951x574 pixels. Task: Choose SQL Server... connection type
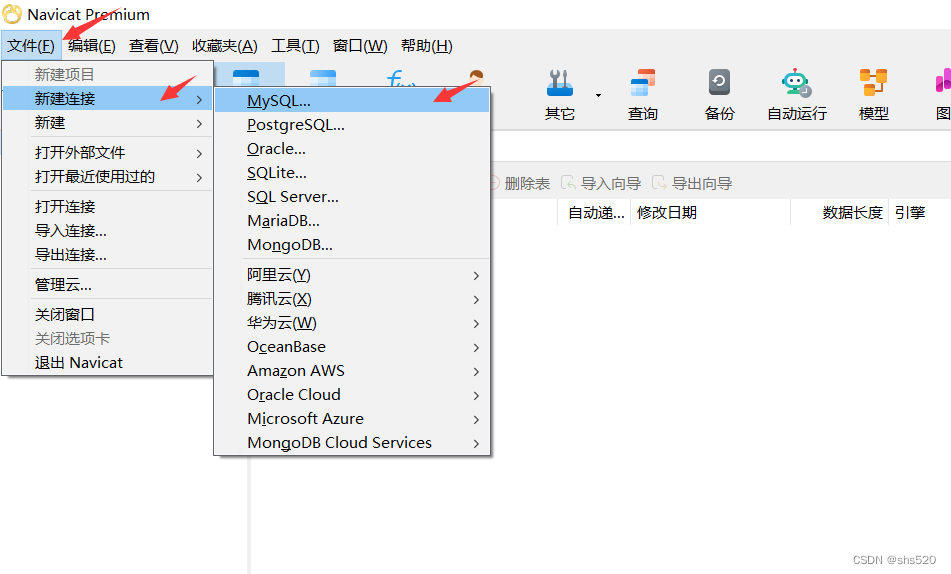pos(352,197)
